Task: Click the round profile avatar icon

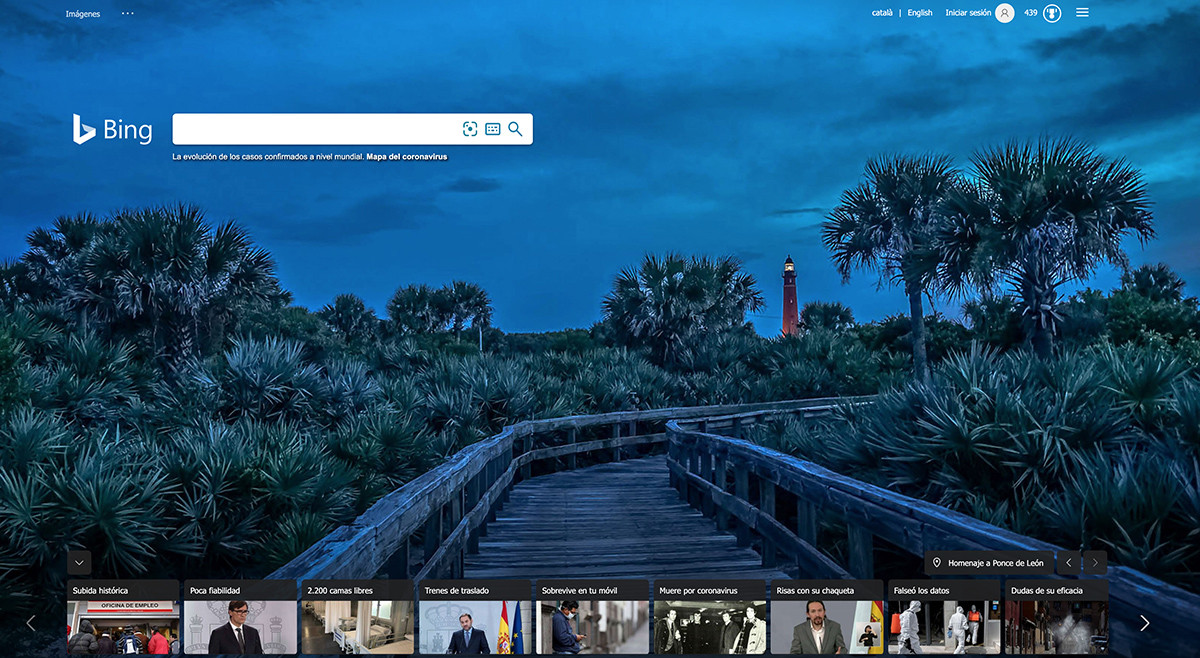Action: click(x=1007, y=13)
